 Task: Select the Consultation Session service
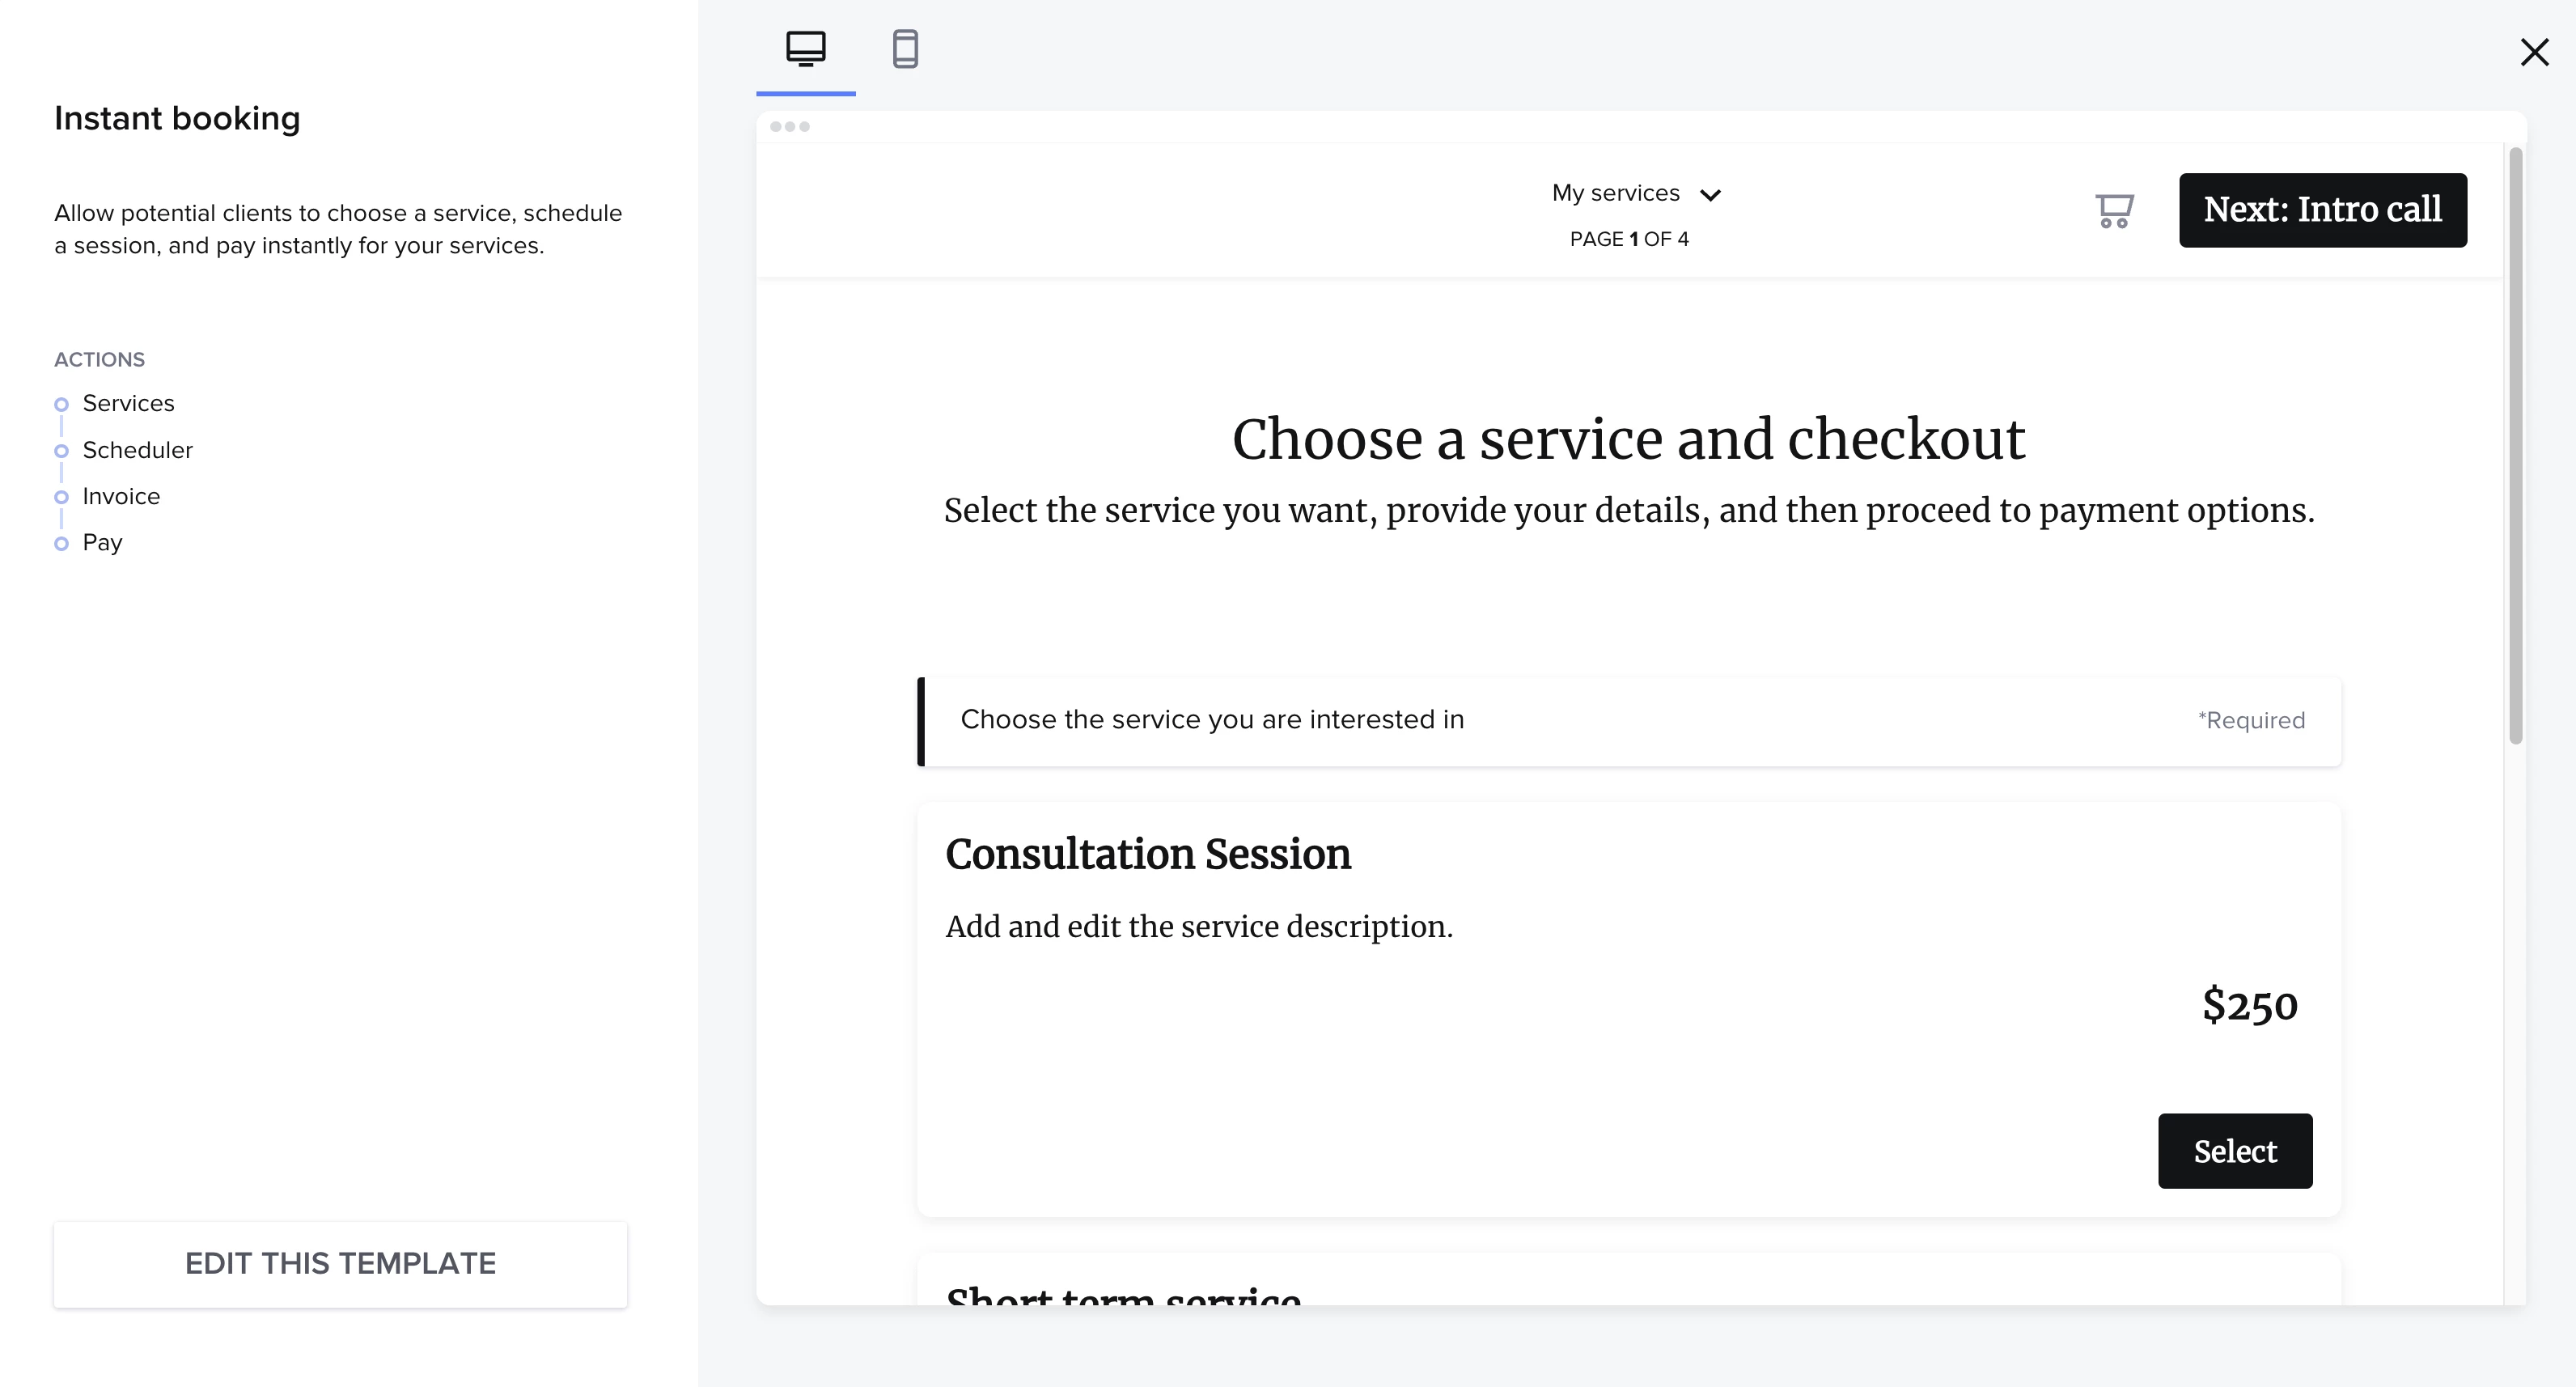pos(2234,1151)
